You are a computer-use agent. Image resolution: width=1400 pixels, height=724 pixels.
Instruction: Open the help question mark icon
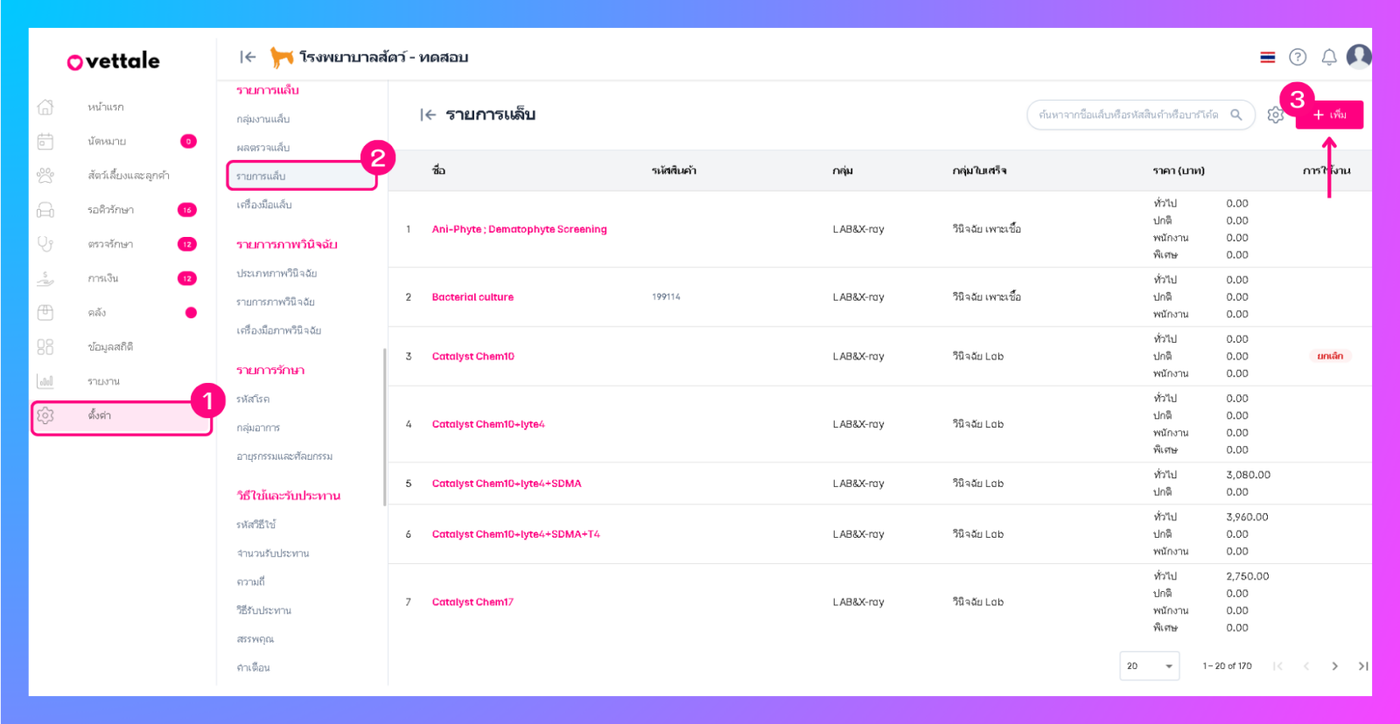1298,57
